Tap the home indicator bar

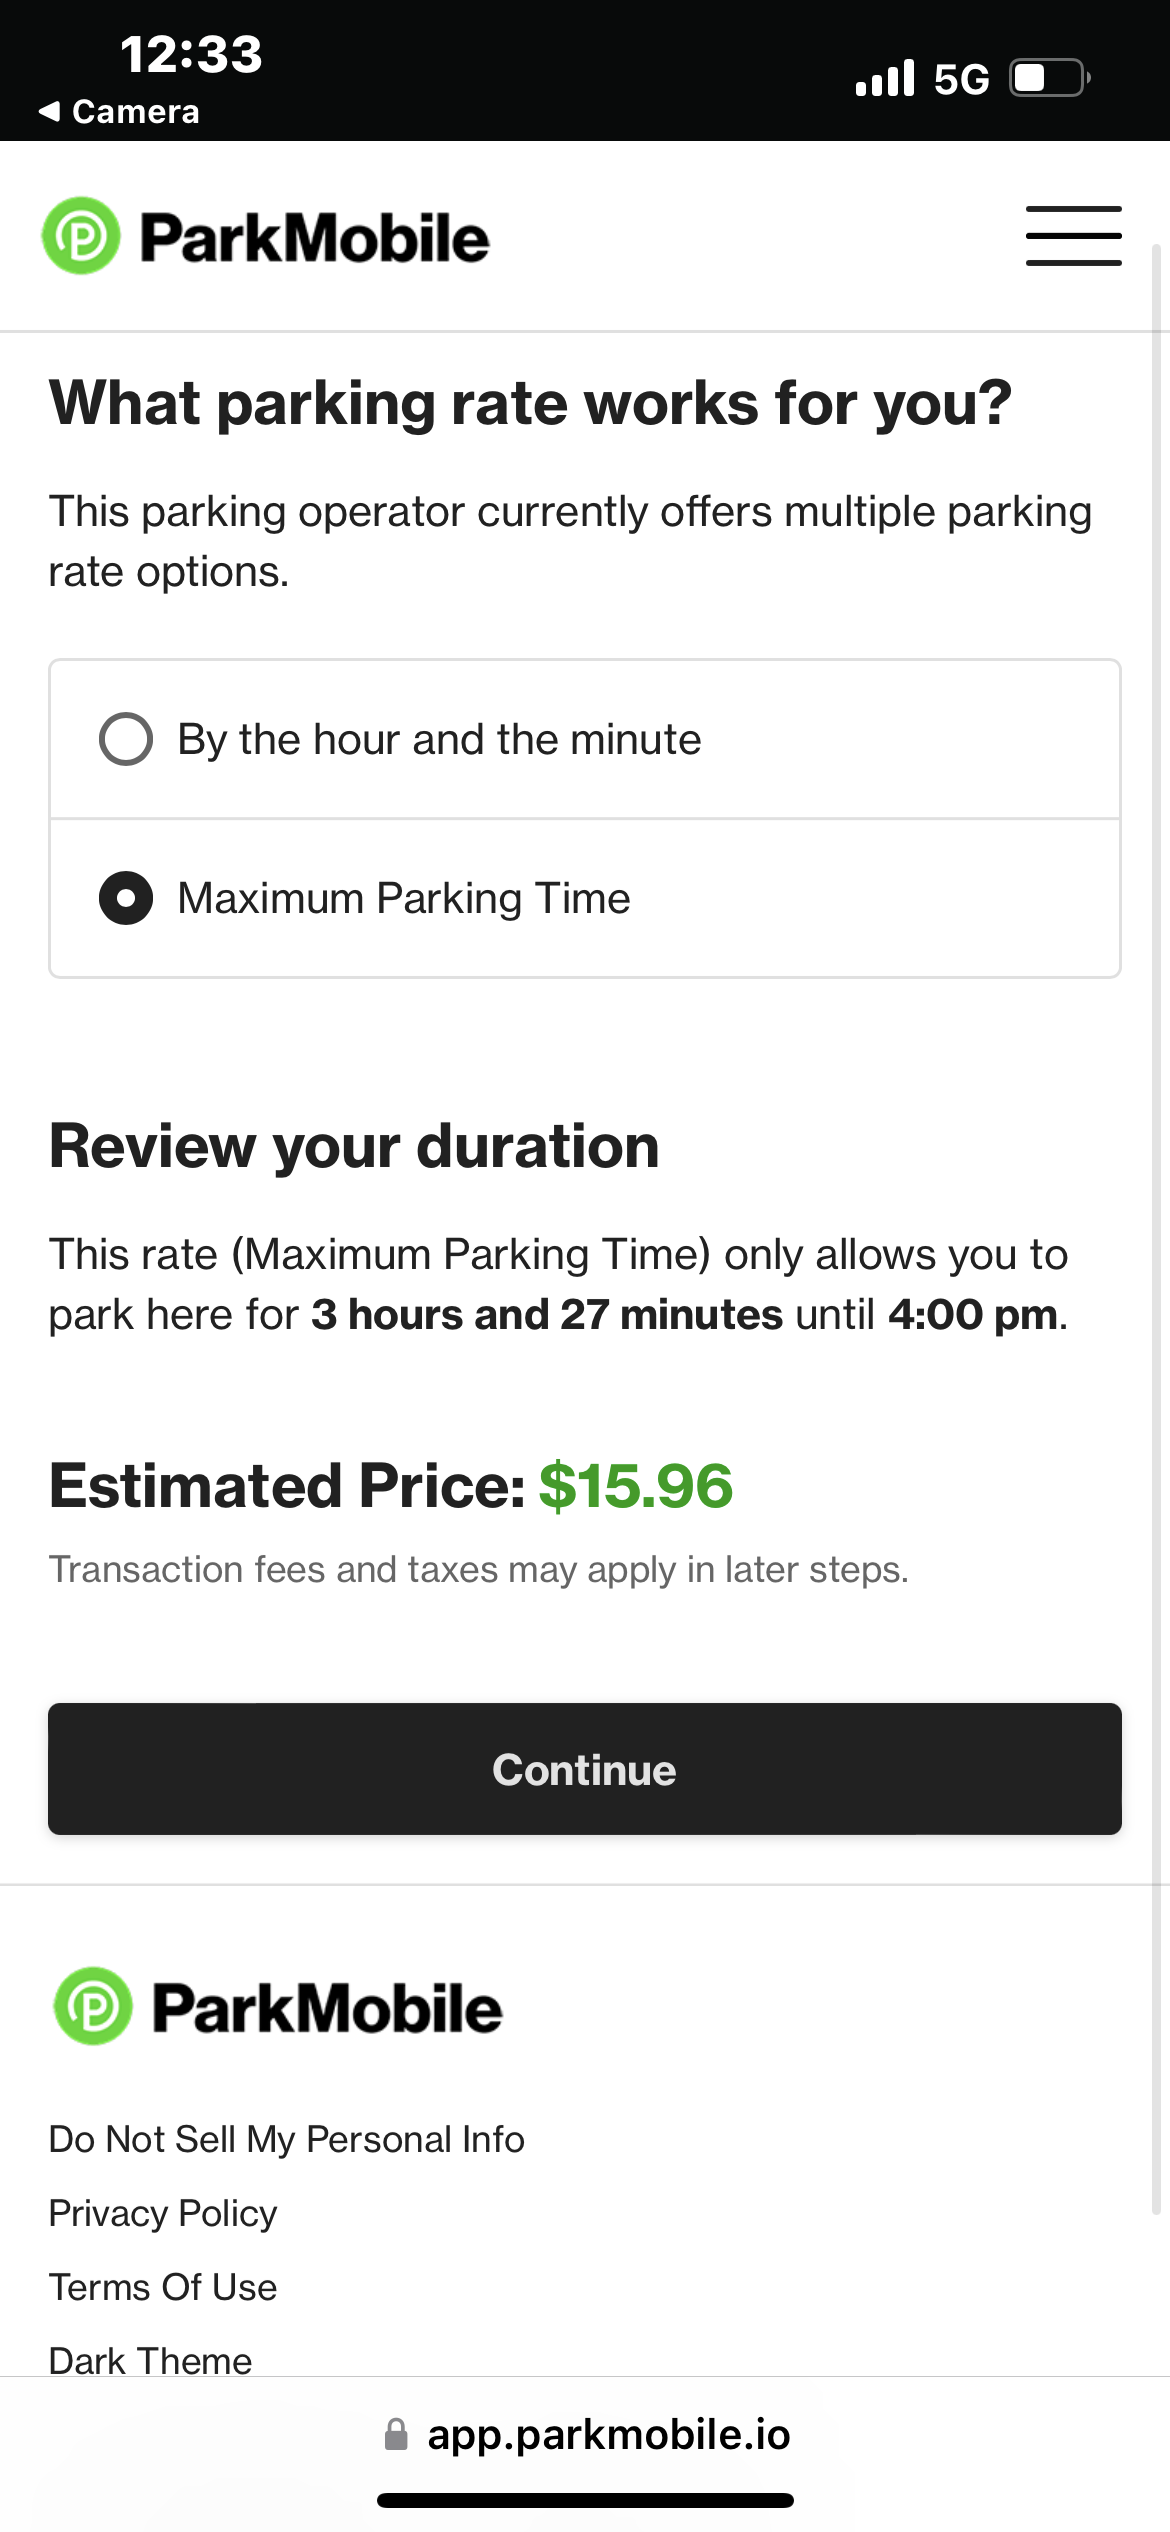pyautogui.click(x=585, y=2500)
